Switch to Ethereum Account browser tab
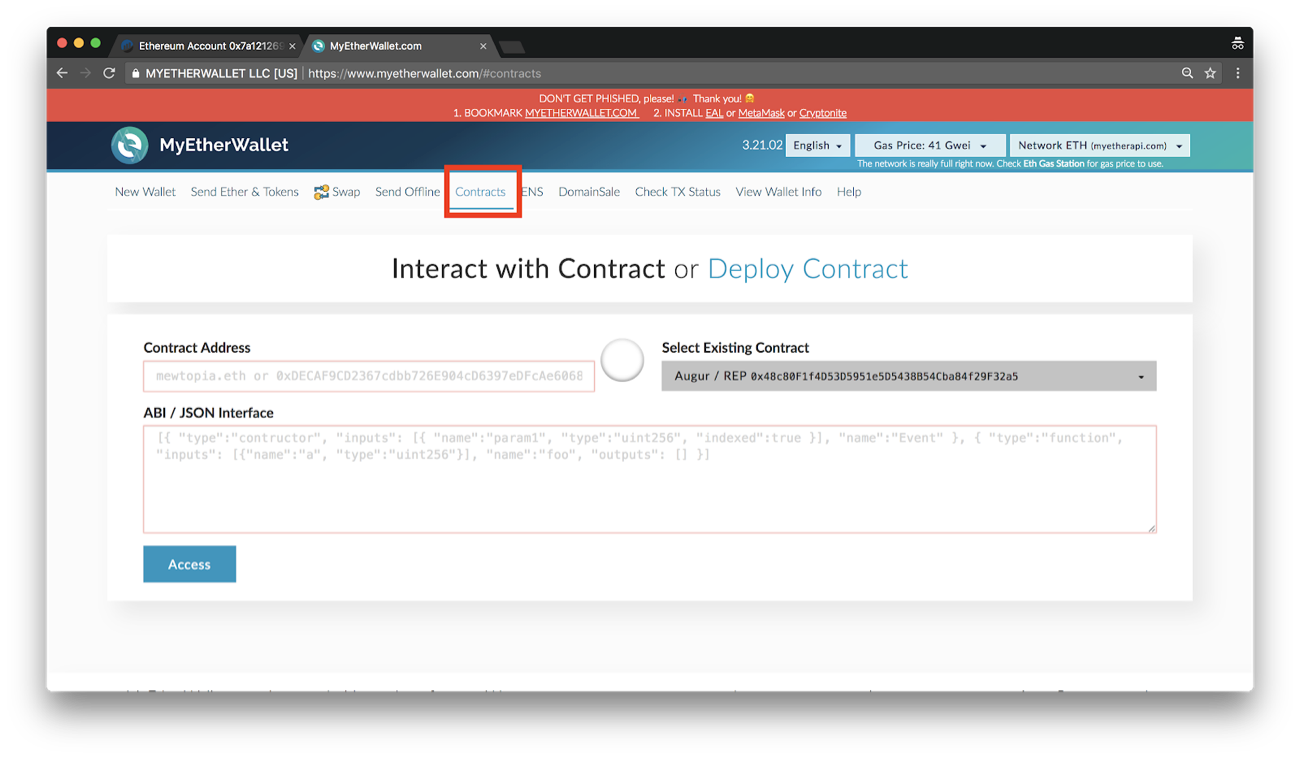Screen dimensions: 1300x759 (x=205, y=46)
